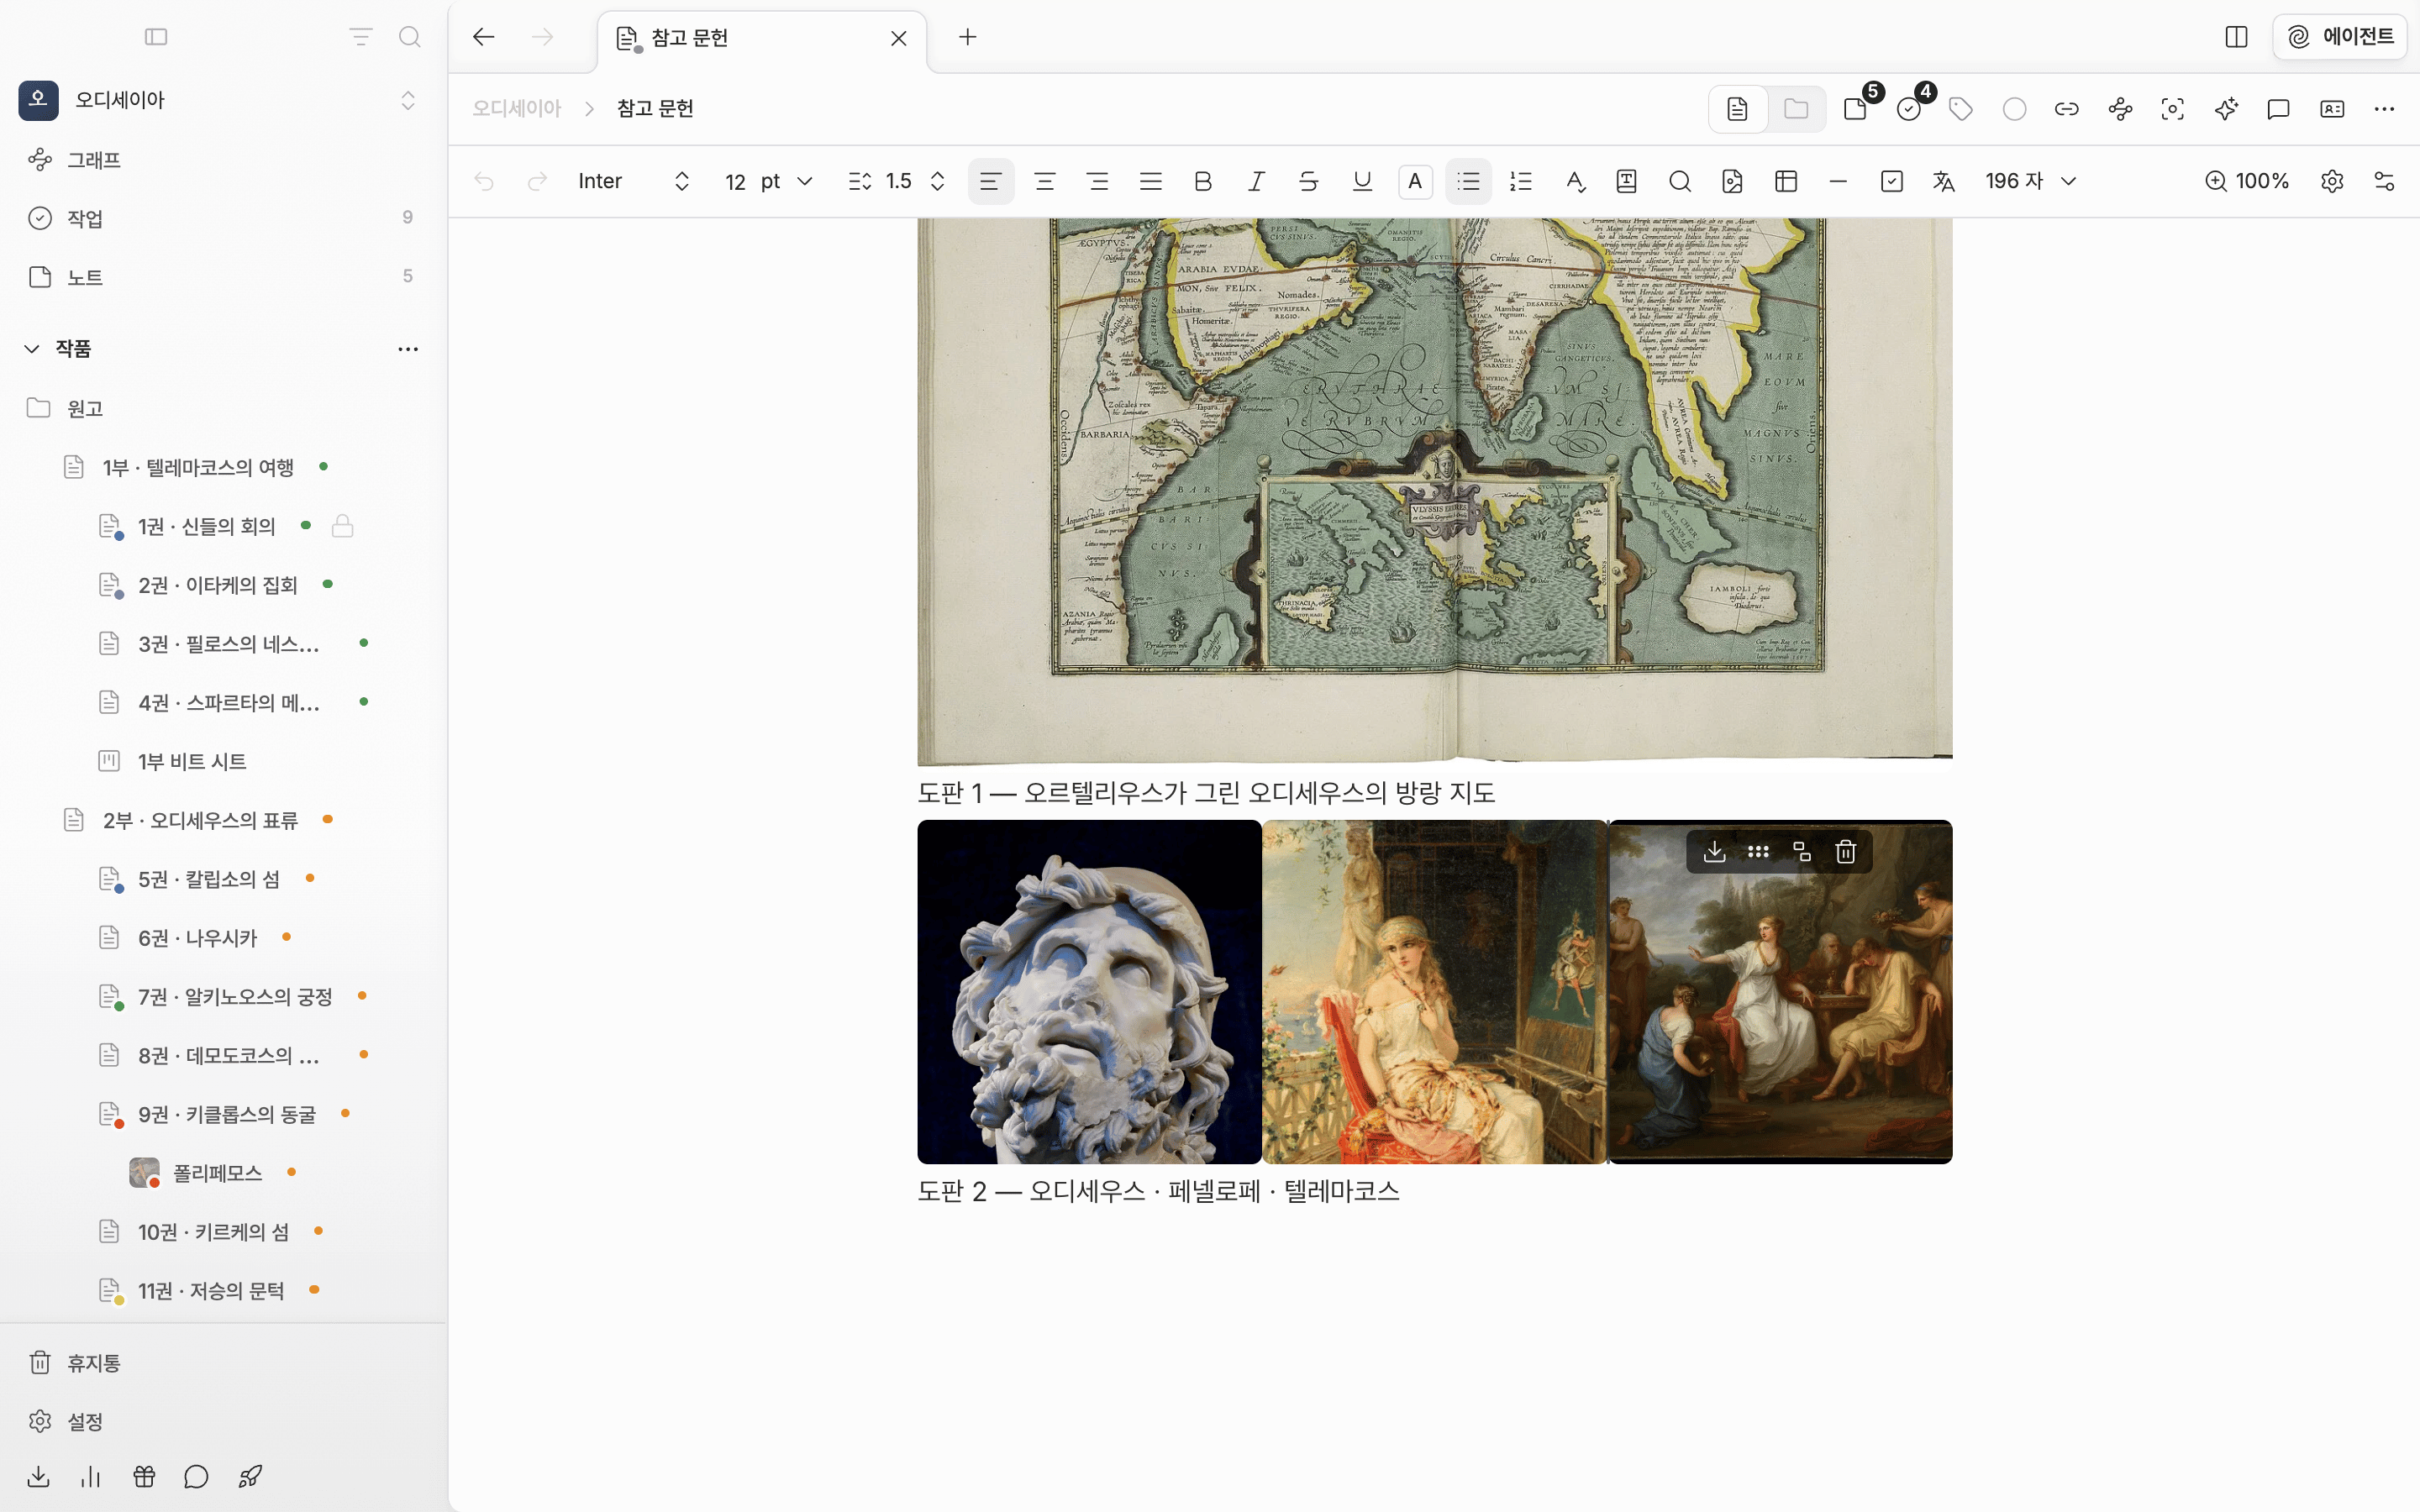Viewport: 2420px width, 1512px height.
Task: Toggle bulleted list
Action: [x=1468, y=181]
